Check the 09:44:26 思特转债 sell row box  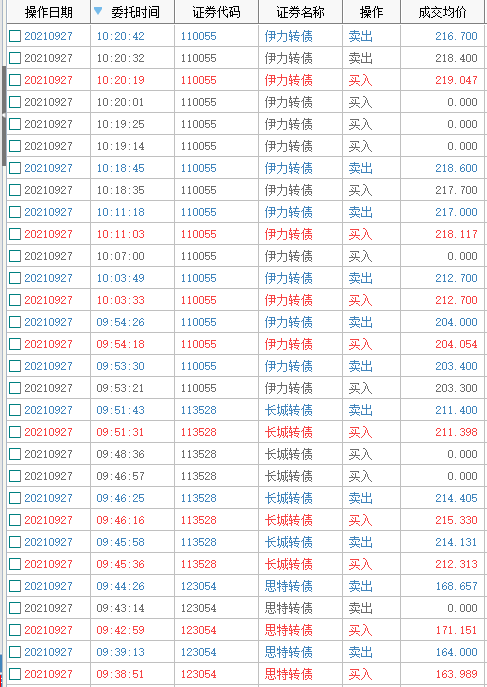(x=15, y=586)
